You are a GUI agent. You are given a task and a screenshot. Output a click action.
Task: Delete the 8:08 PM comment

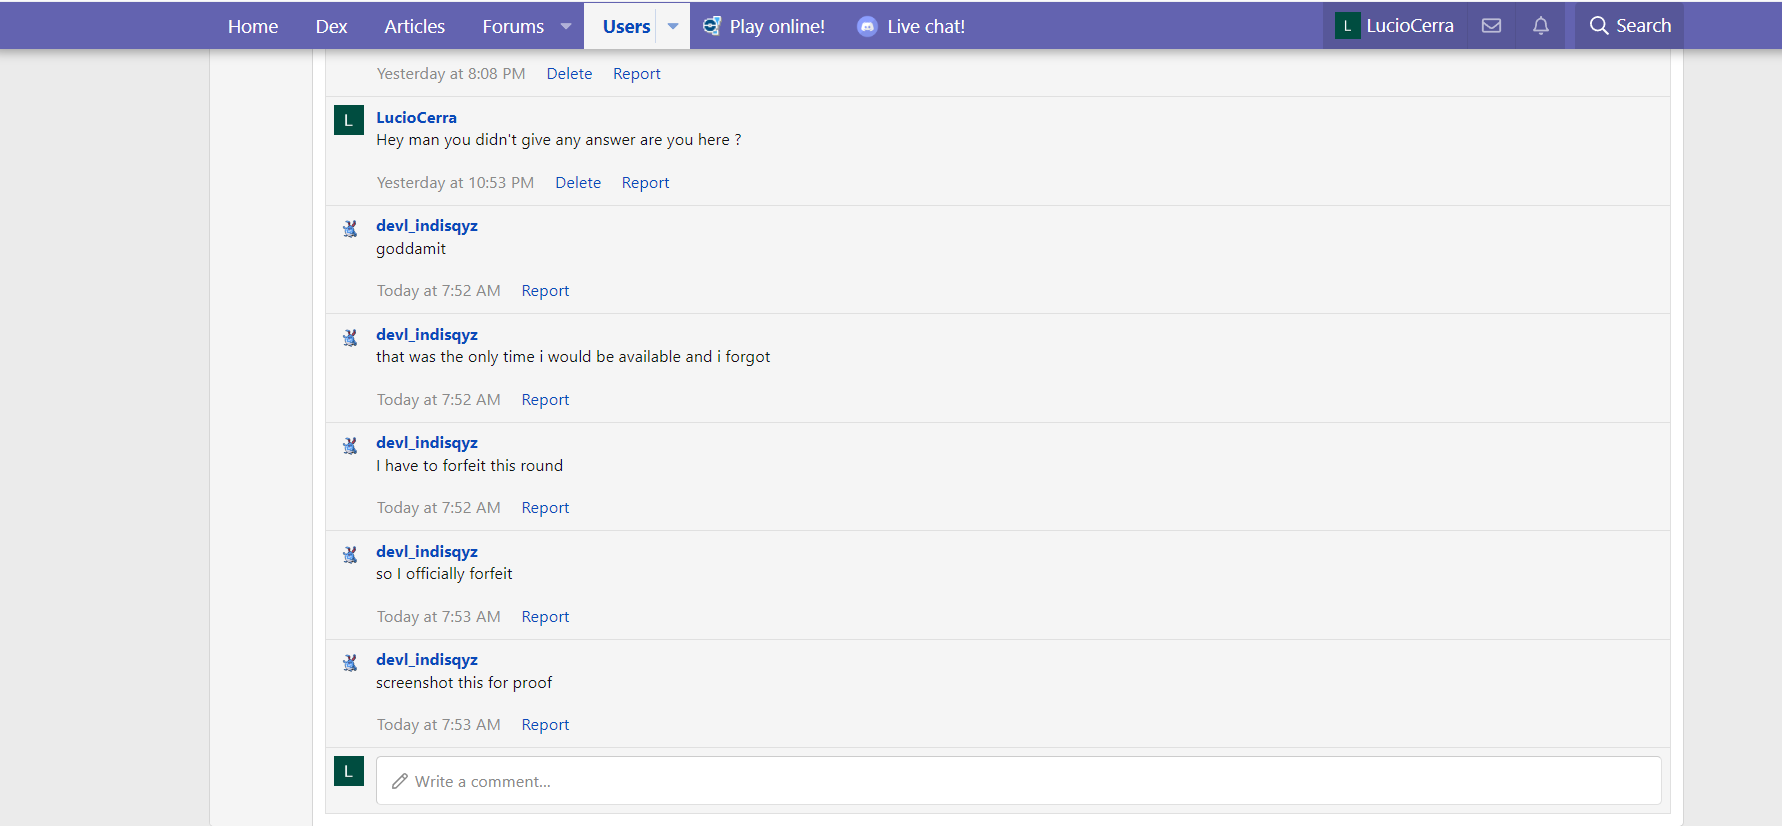pos(569,74)
